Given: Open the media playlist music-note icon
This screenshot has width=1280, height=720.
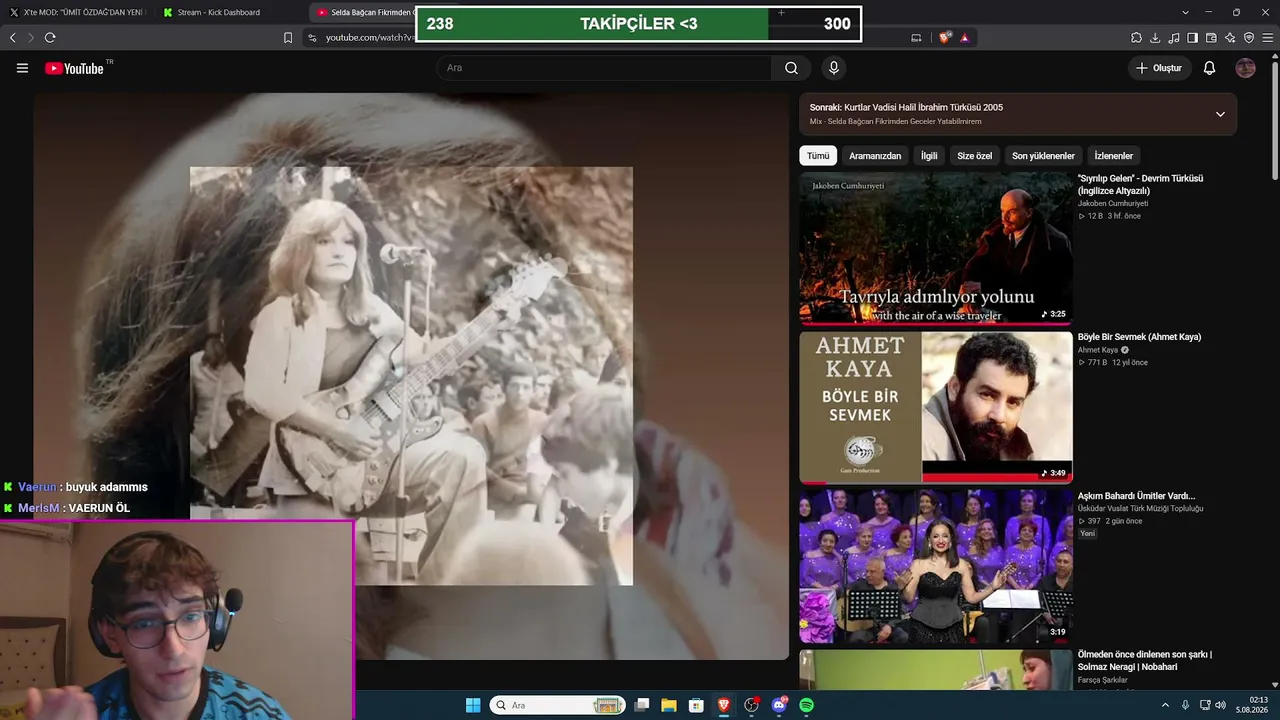Looking at the screenshot, I should (x=1174, y=38).
